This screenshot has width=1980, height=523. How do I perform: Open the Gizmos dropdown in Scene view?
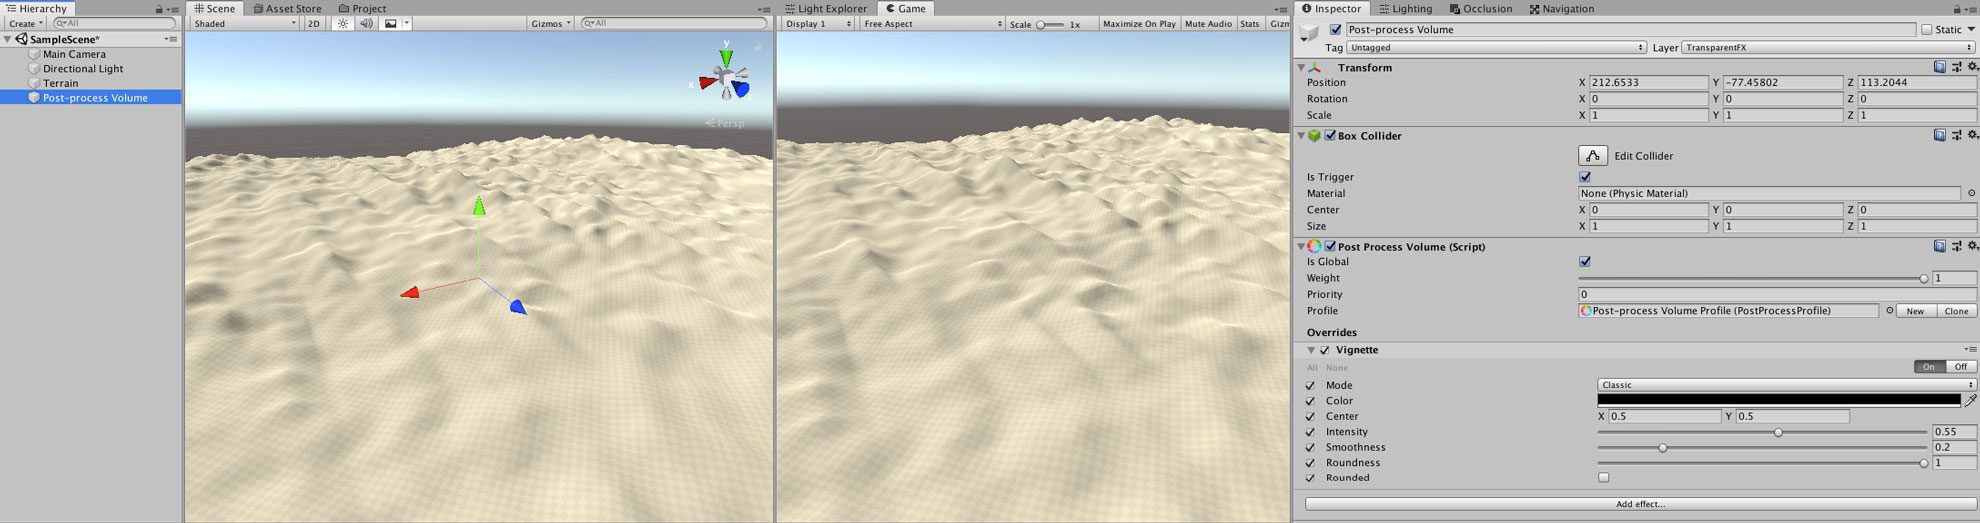pyautogui.click(x=551, y=23)
